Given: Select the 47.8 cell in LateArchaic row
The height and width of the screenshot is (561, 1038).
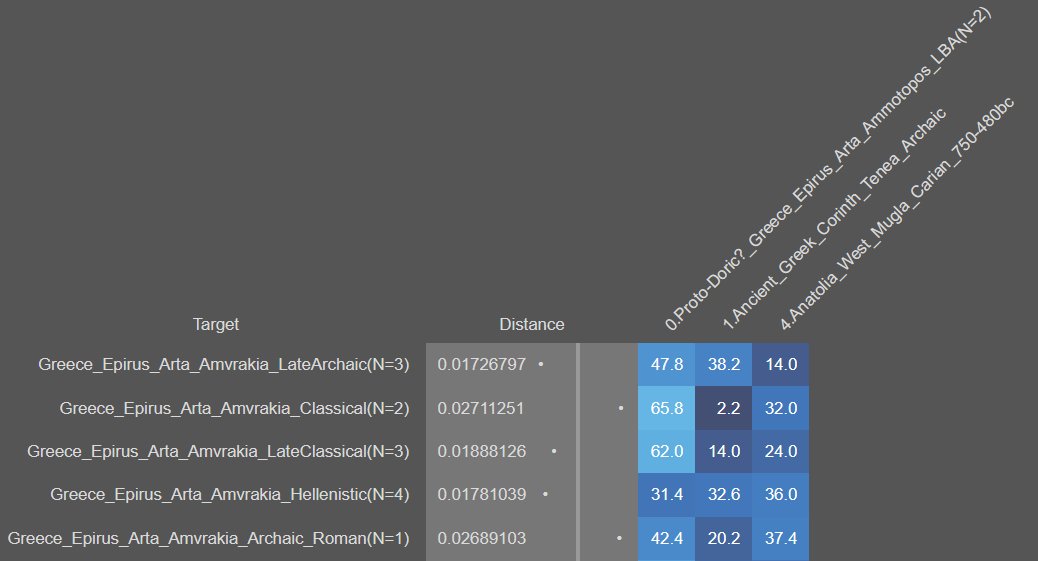Looking at the screenshot, I should point(667,364).
